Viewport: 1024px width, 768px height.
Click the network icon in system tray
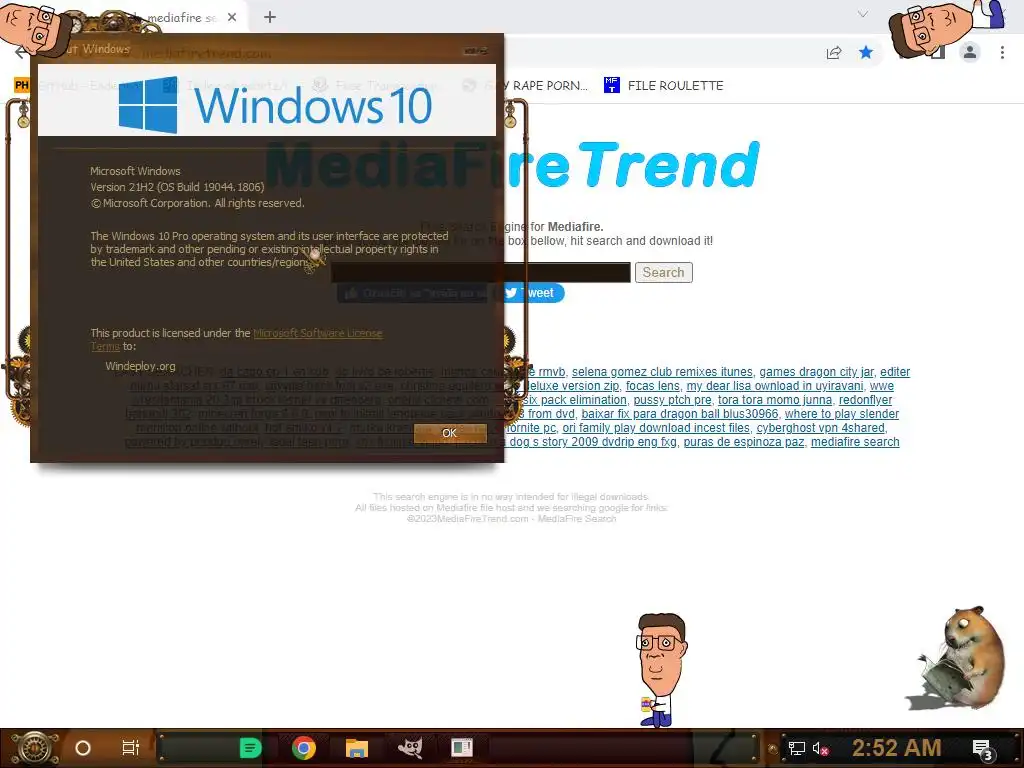coord(797,748)
